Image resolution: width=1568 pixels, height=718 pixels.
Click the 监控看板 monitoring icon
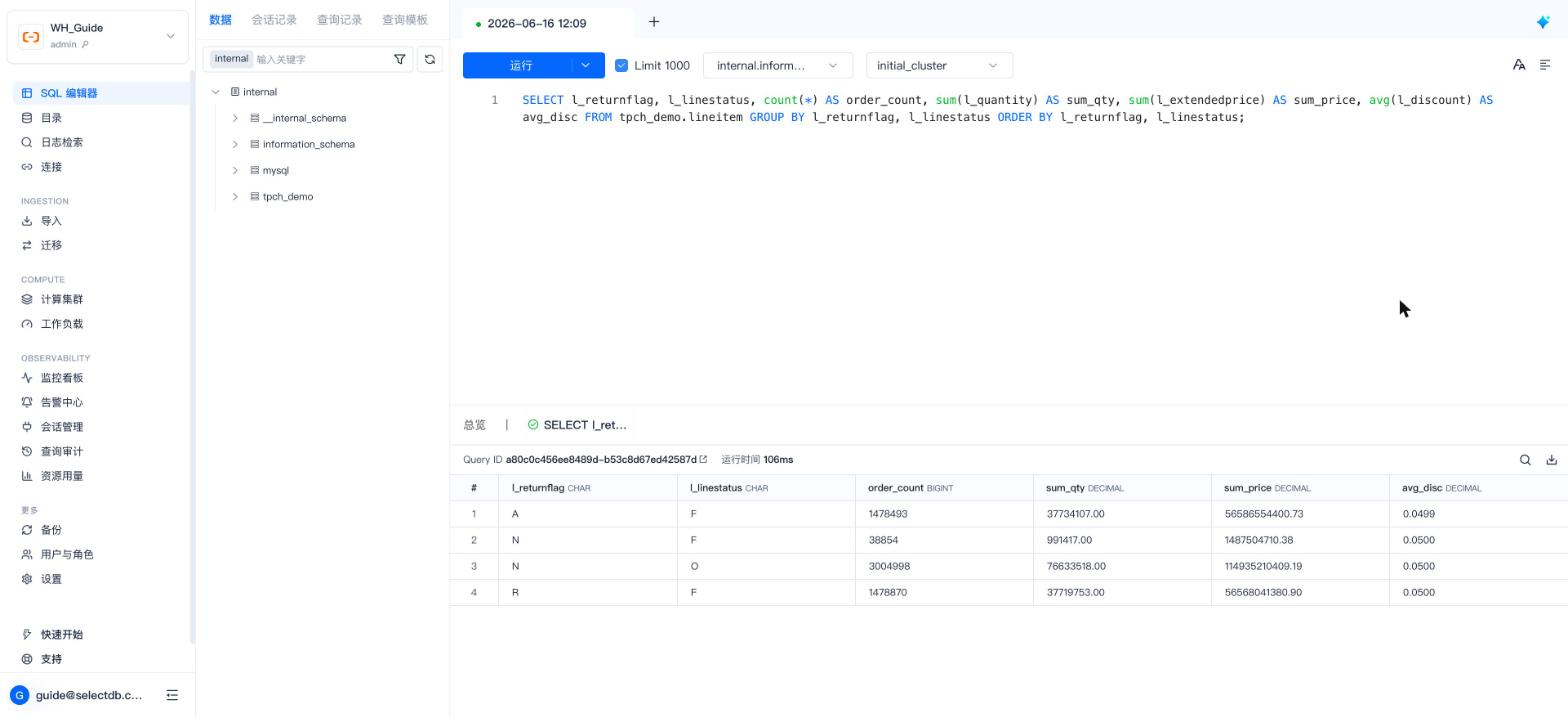click(x=27, y=378)
